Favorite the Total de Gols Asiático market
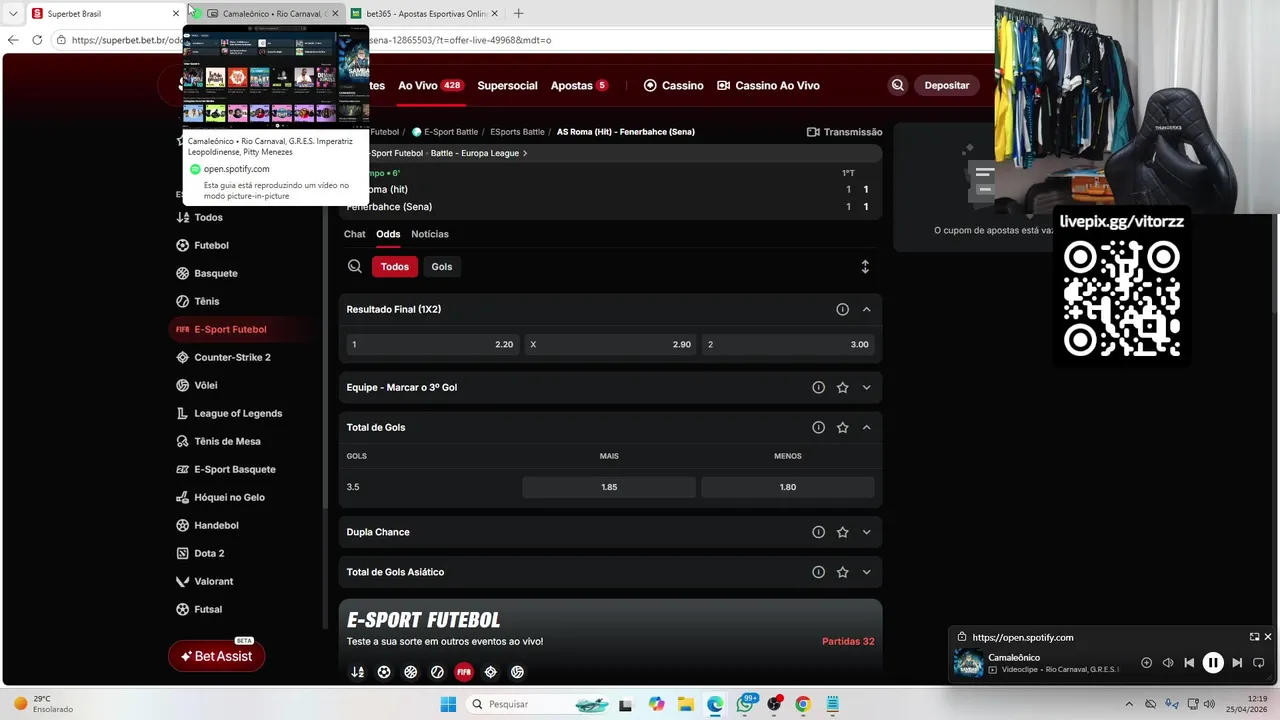1280x720 pixels. 843,573
